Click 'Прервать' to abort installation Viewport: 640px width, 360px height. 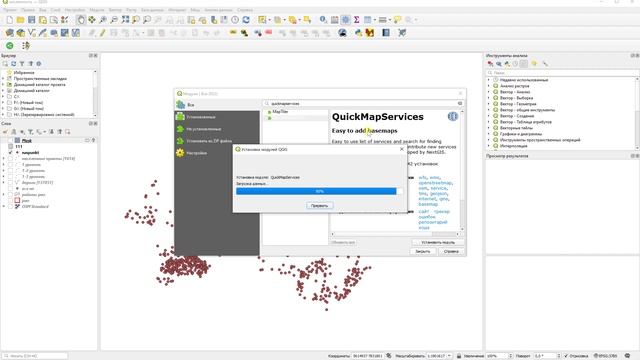click(320, 206)
